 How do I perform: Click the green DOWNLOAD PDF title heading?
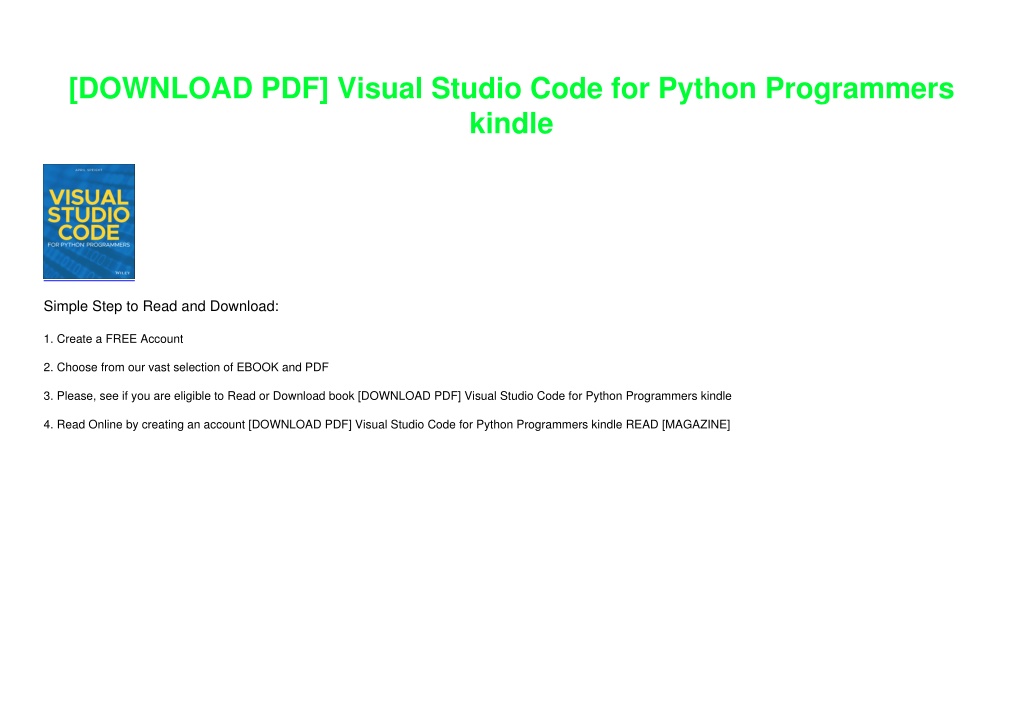(511, 106)
